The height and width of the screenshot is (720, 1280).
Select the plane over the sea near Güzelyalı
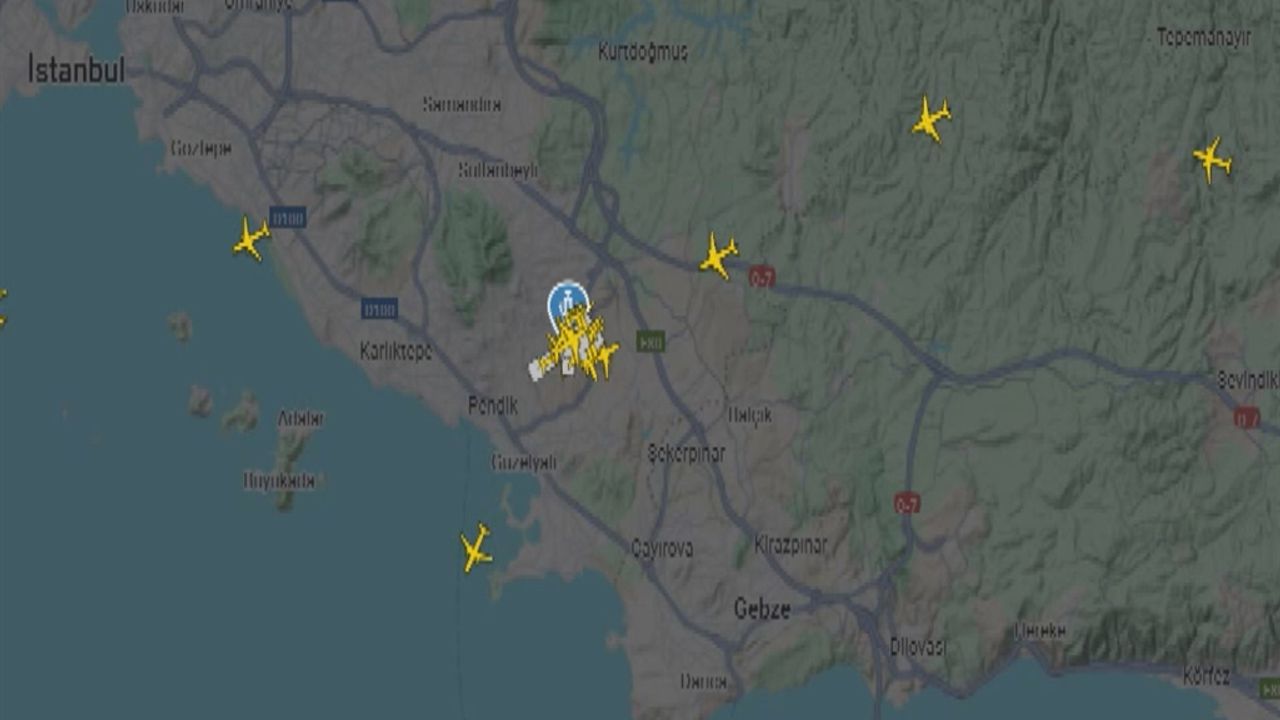(x=476, y=549)
